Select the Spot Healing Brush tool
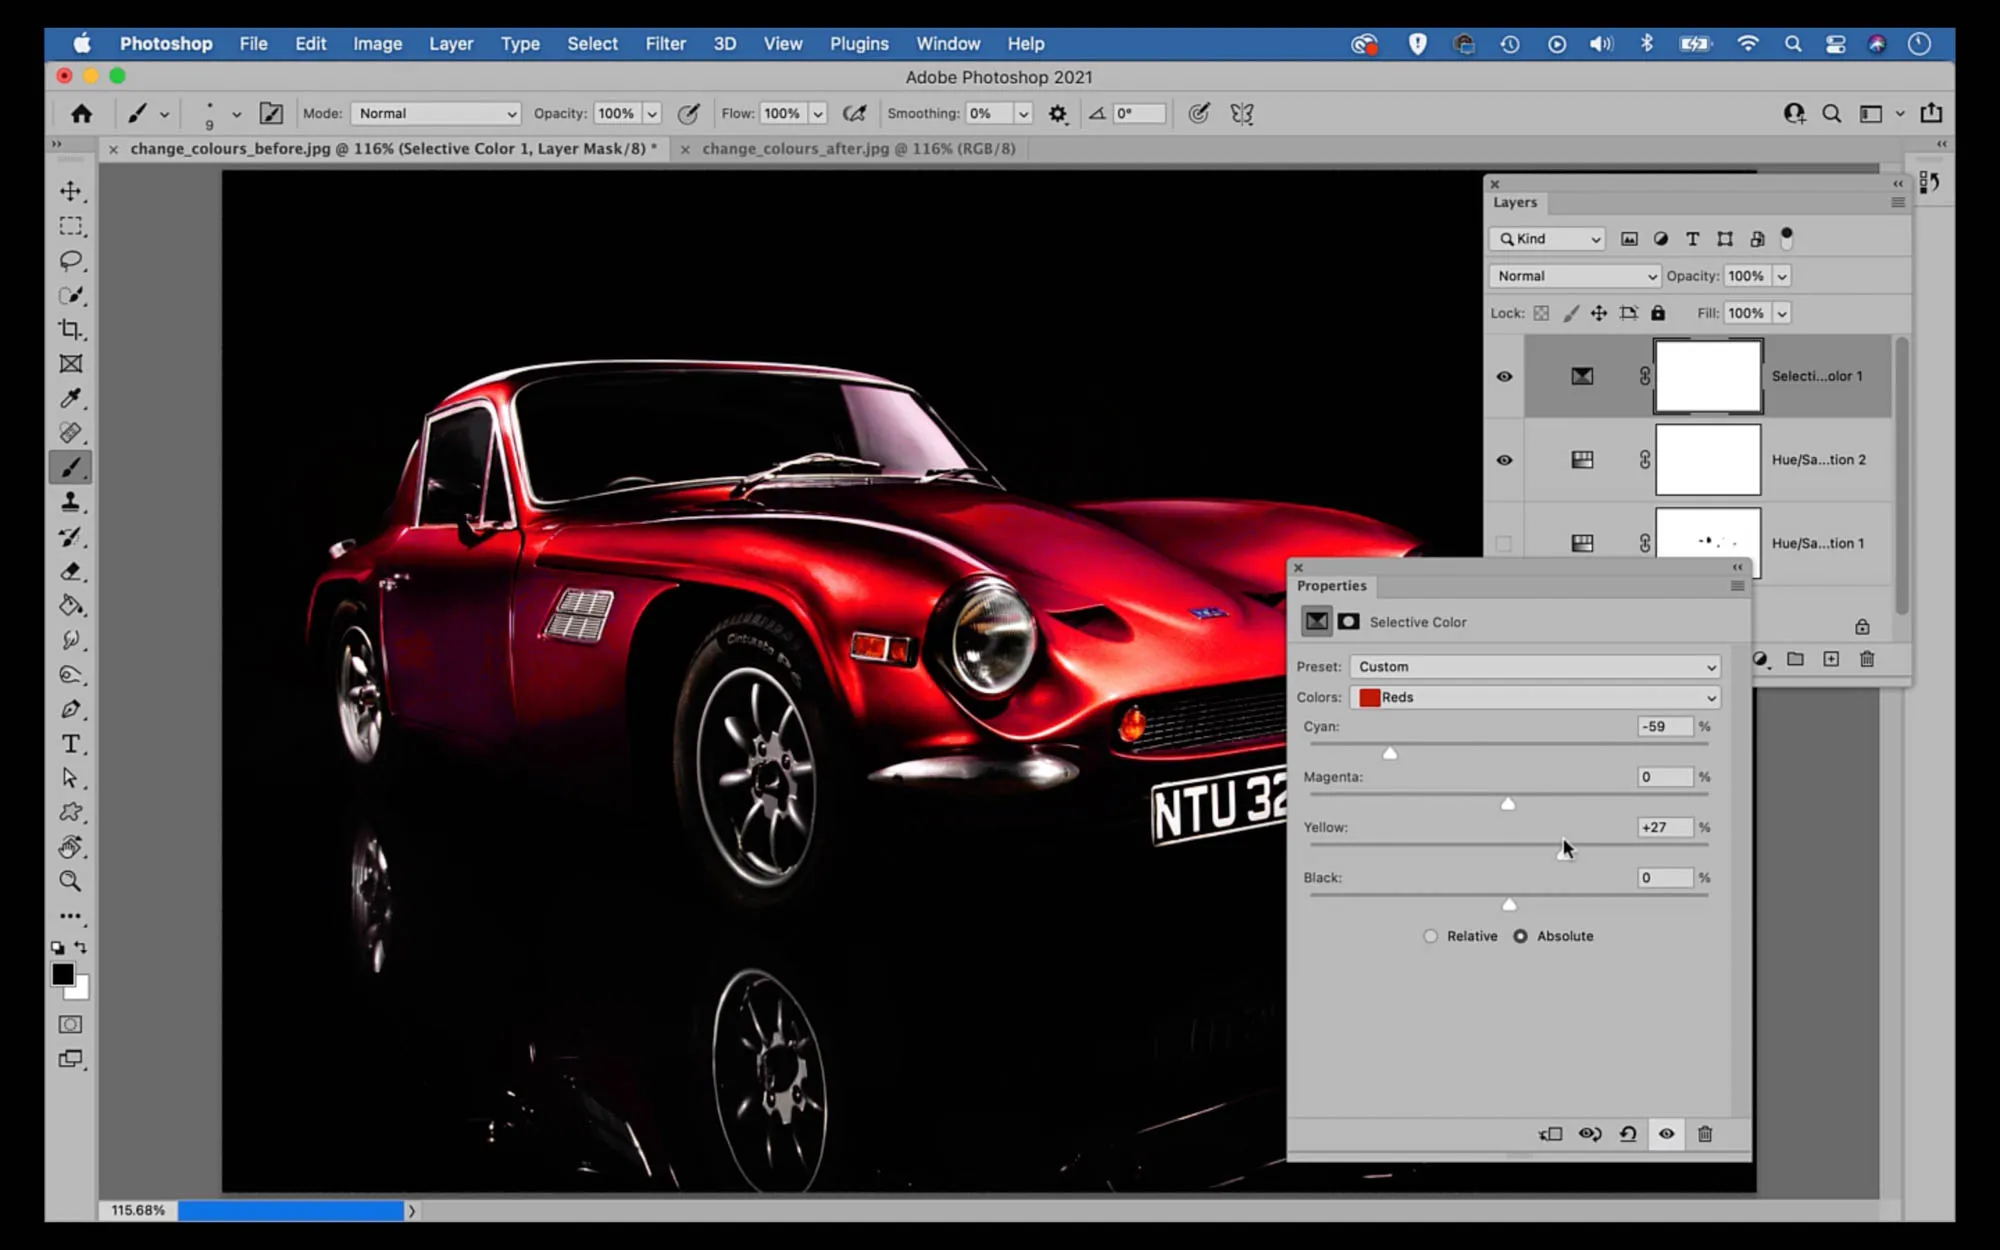 click(x=70, y=433)
